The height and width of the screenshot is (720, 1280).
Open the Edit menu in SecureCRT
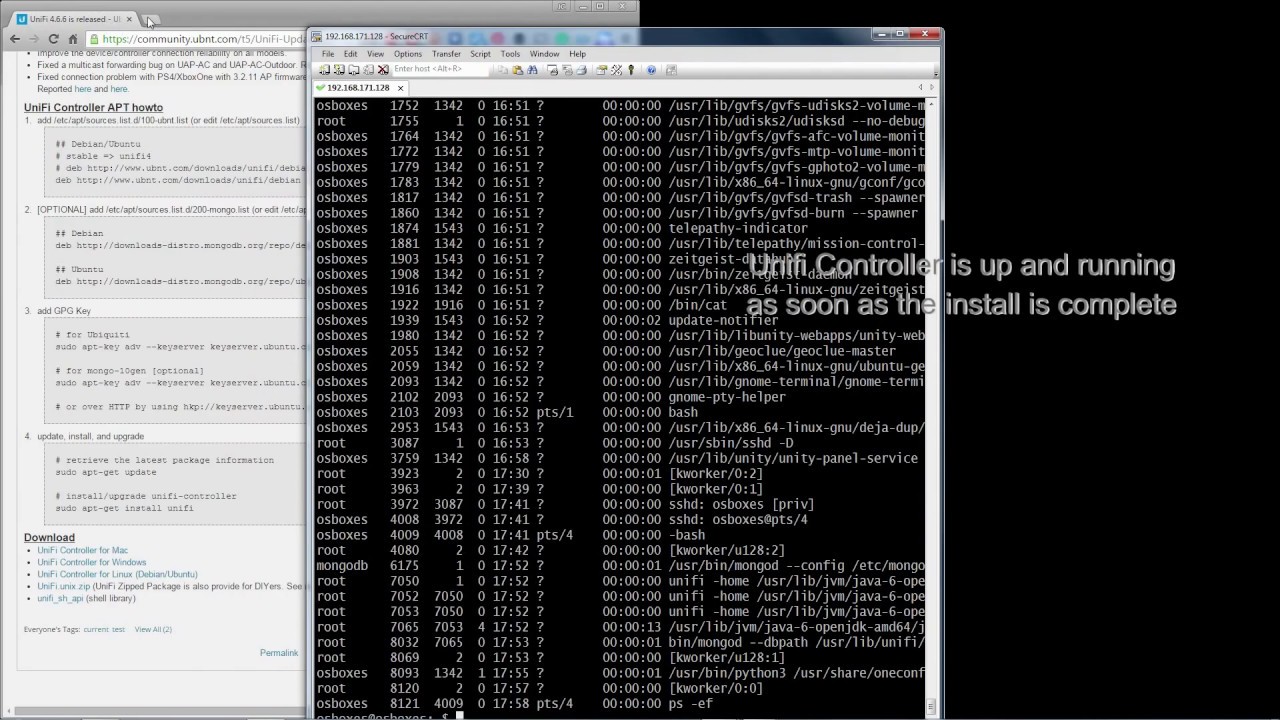coord(350,54)
